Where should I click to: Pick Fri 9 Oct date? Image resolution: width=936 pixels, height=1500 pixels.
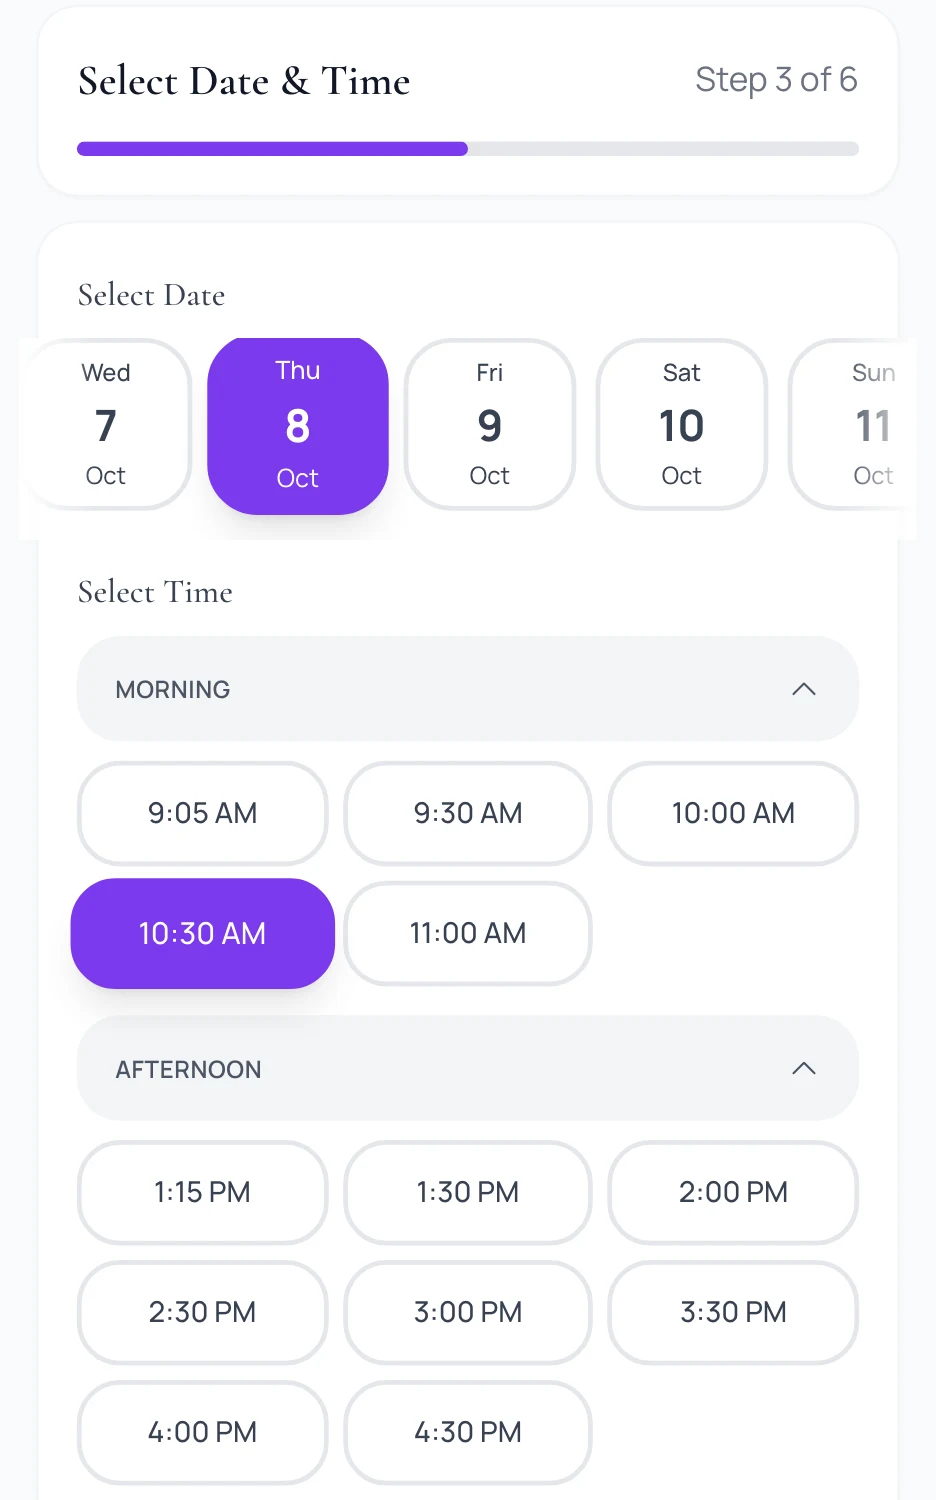click(490, 424)
